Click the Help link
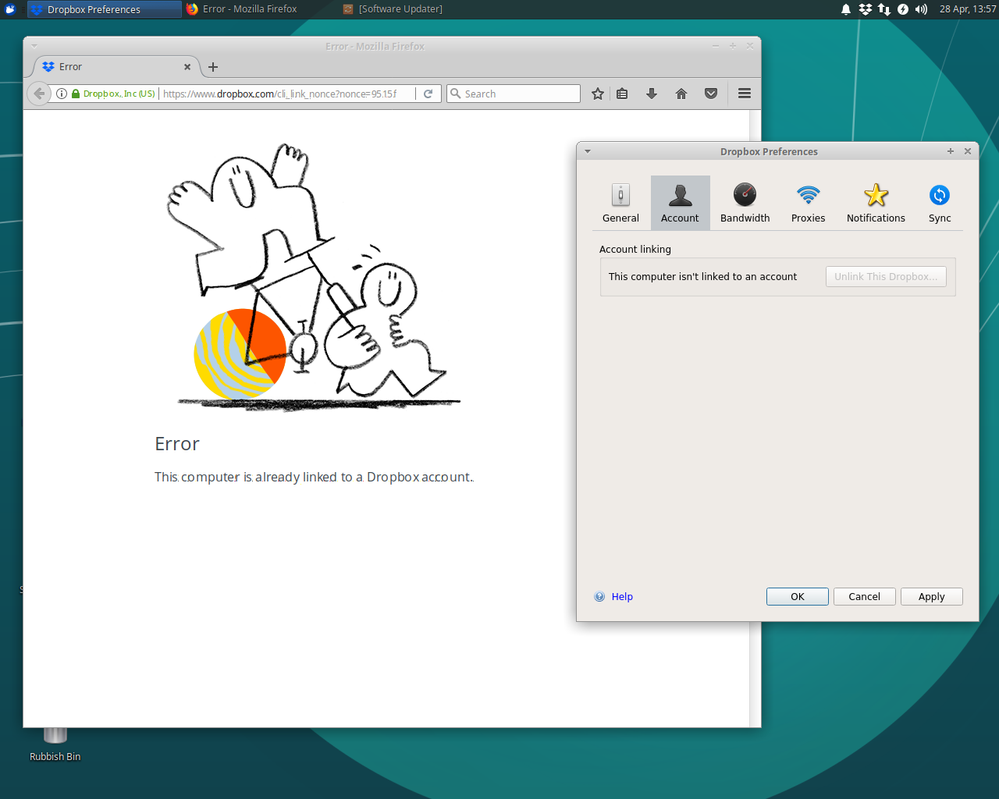 (622, 597)
